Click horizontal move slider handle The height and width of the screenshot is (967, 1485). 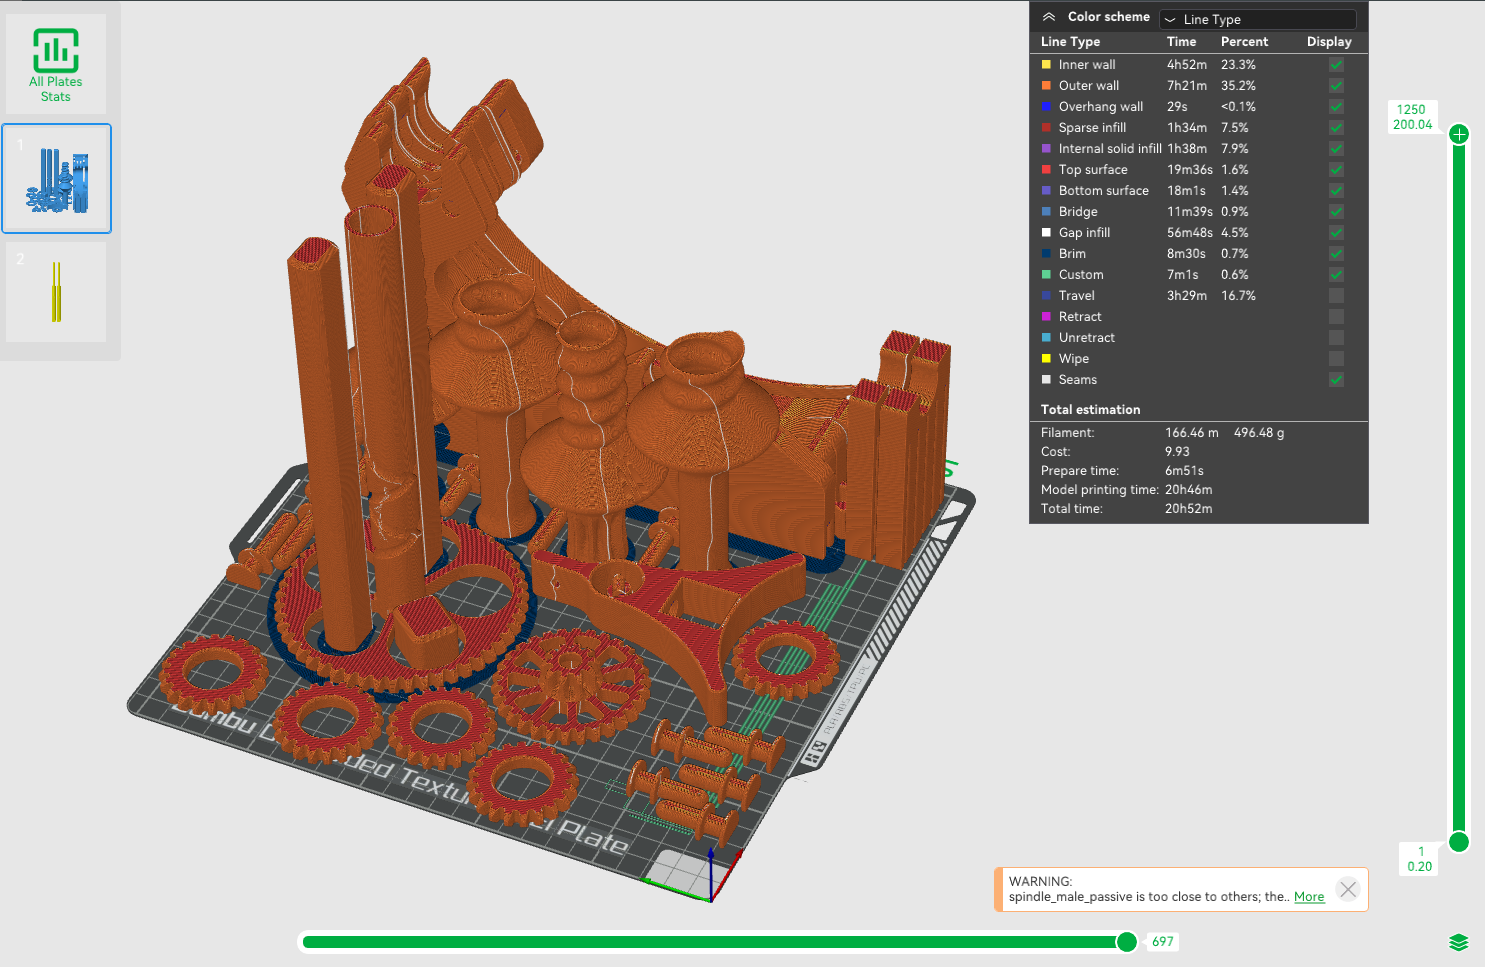click(x=1127, y=941)
